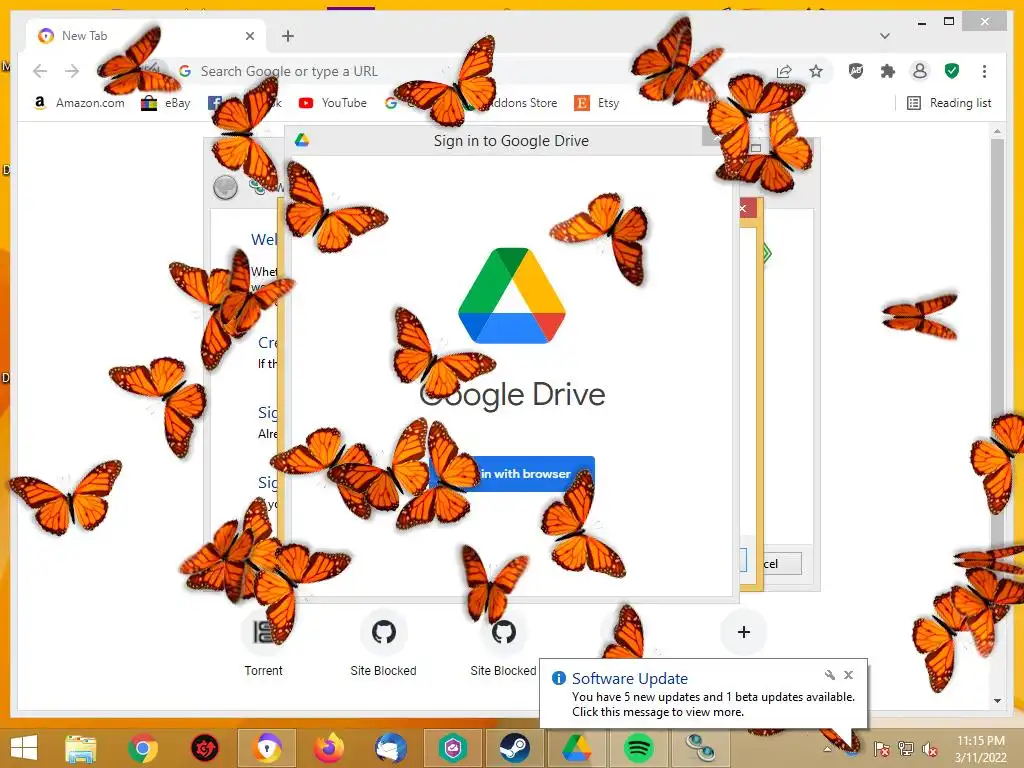Open the browser profile avatar menu
This screenshot has height=768, width=1024.
coord(920,71)
